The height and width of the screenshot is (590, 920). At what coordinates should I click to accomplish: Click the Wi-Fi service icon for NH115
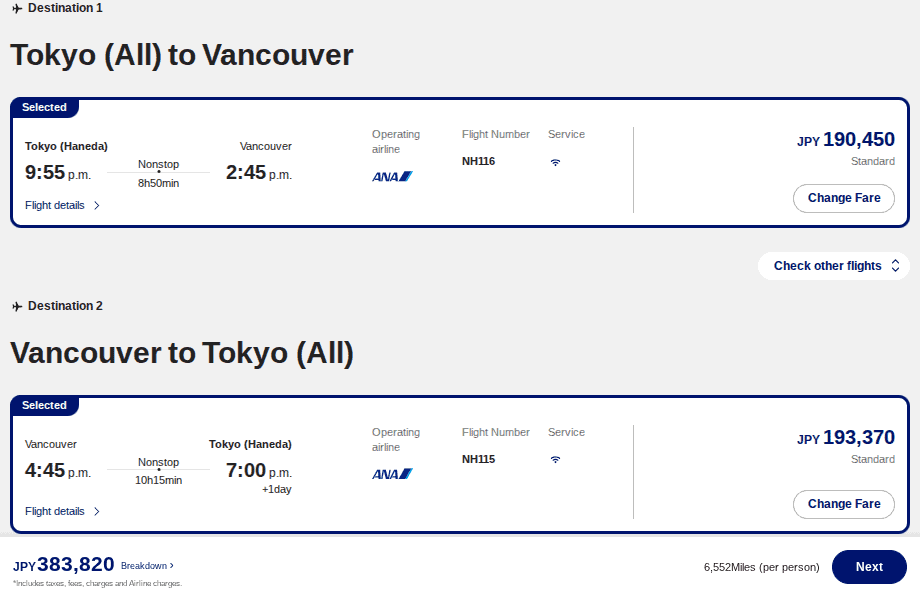[x=555, y=459]
